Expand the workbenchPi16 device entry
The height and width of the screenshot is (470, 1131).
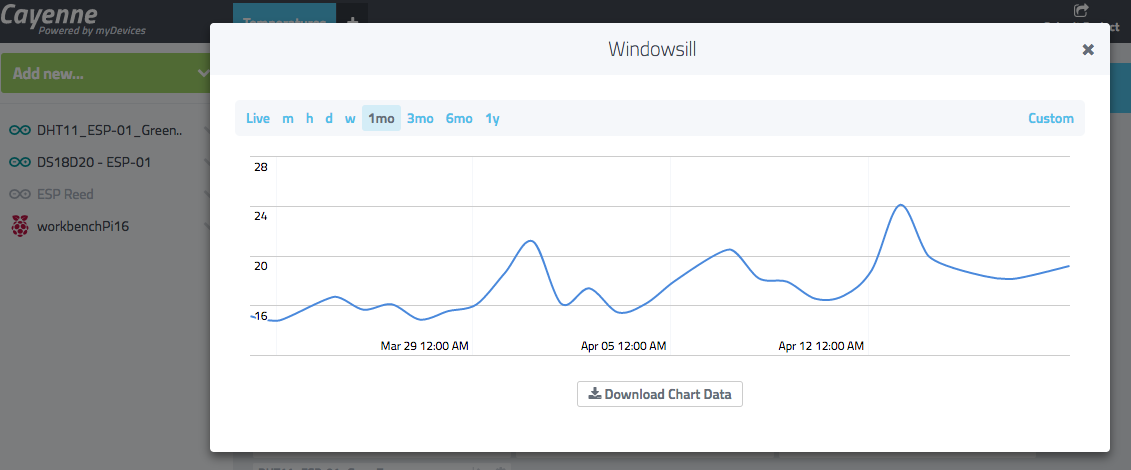point(205,226)
